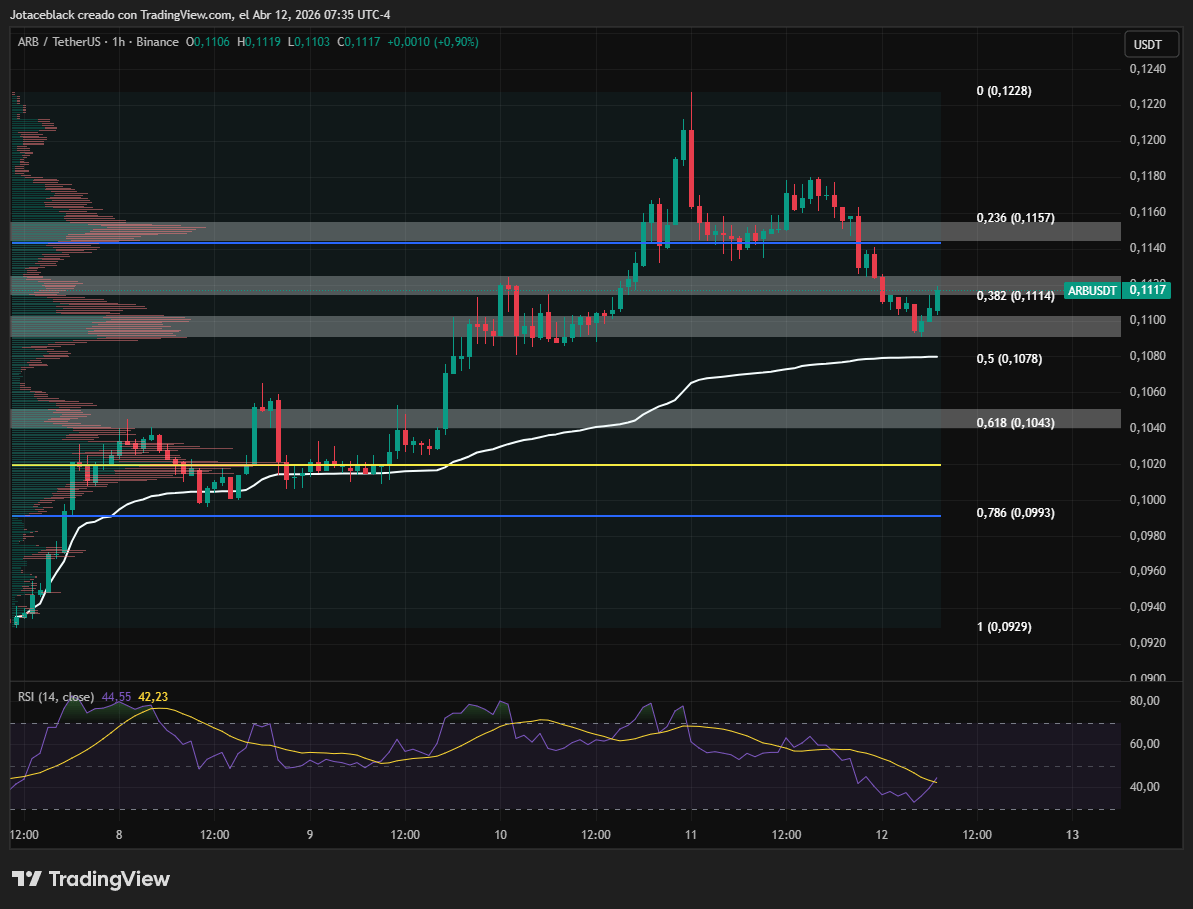This screenshot has width=1193, height=909.
Task: Click the high value H0,1119
Action: click(259, 42)
